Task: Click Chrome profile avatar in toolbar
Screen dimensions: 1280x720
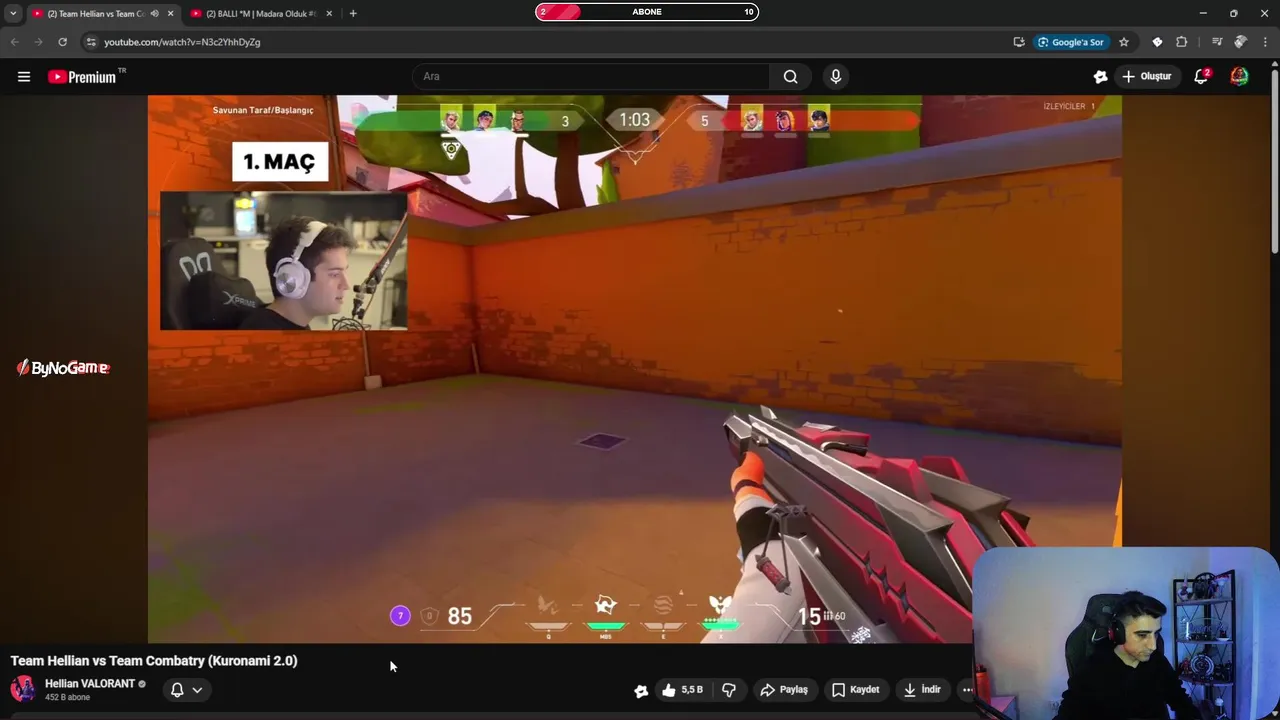Action: point(1240,42)
